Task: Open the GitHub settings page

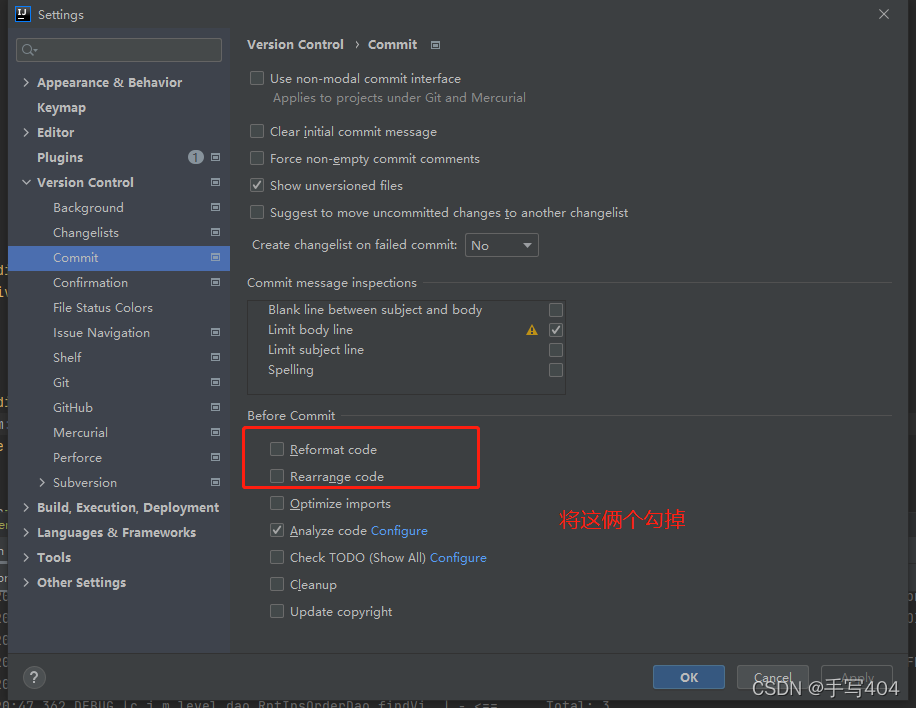Action: (73, 407)
